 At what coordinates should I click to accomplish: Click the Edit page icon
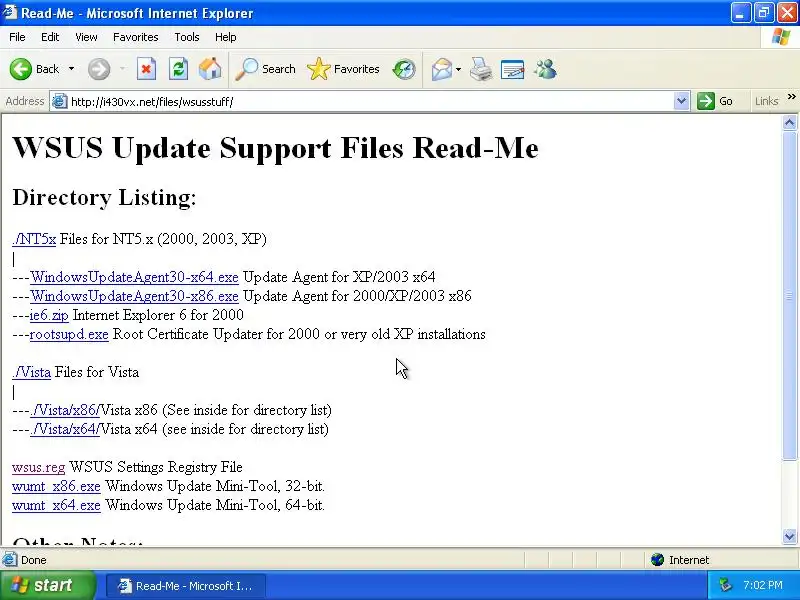pyautogui.click(x=513, y=69)
